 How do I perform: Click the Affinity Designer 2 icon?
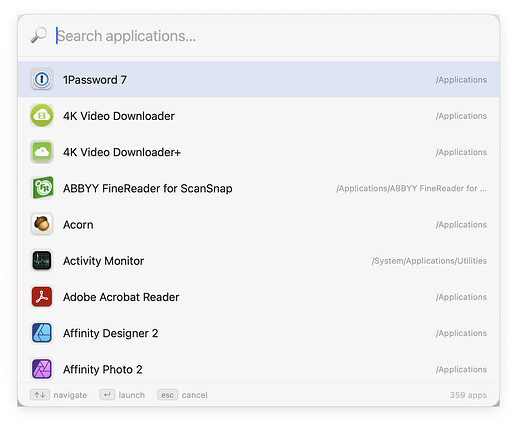click(x=42, y=333)
